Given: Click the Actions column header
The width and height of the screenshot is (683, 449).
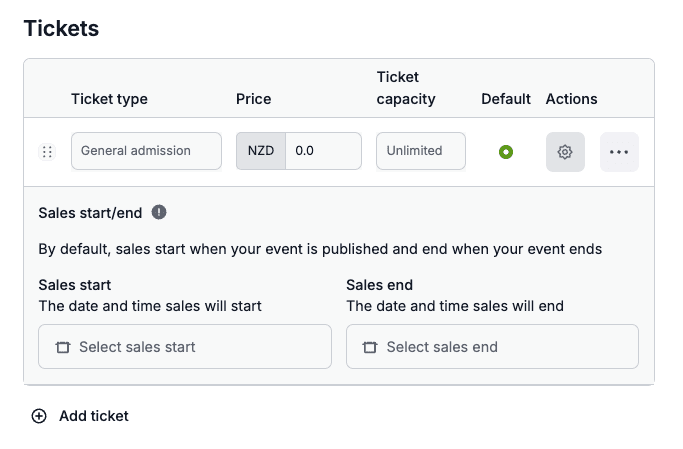Looking at the screenshot, I should point(572,99).
